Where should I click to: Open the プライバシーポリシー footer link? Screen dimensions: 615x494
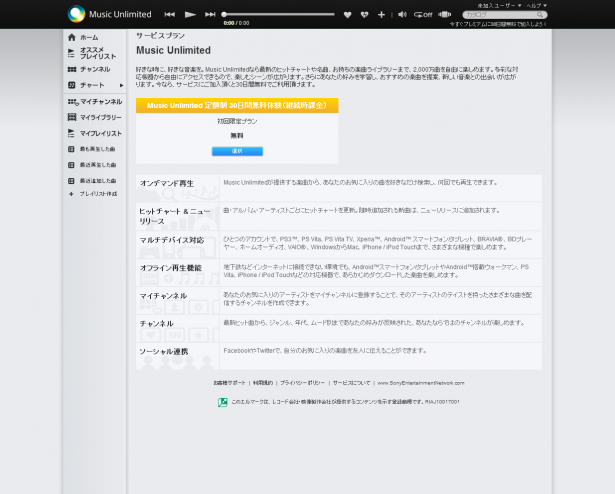tap(302, 383)
